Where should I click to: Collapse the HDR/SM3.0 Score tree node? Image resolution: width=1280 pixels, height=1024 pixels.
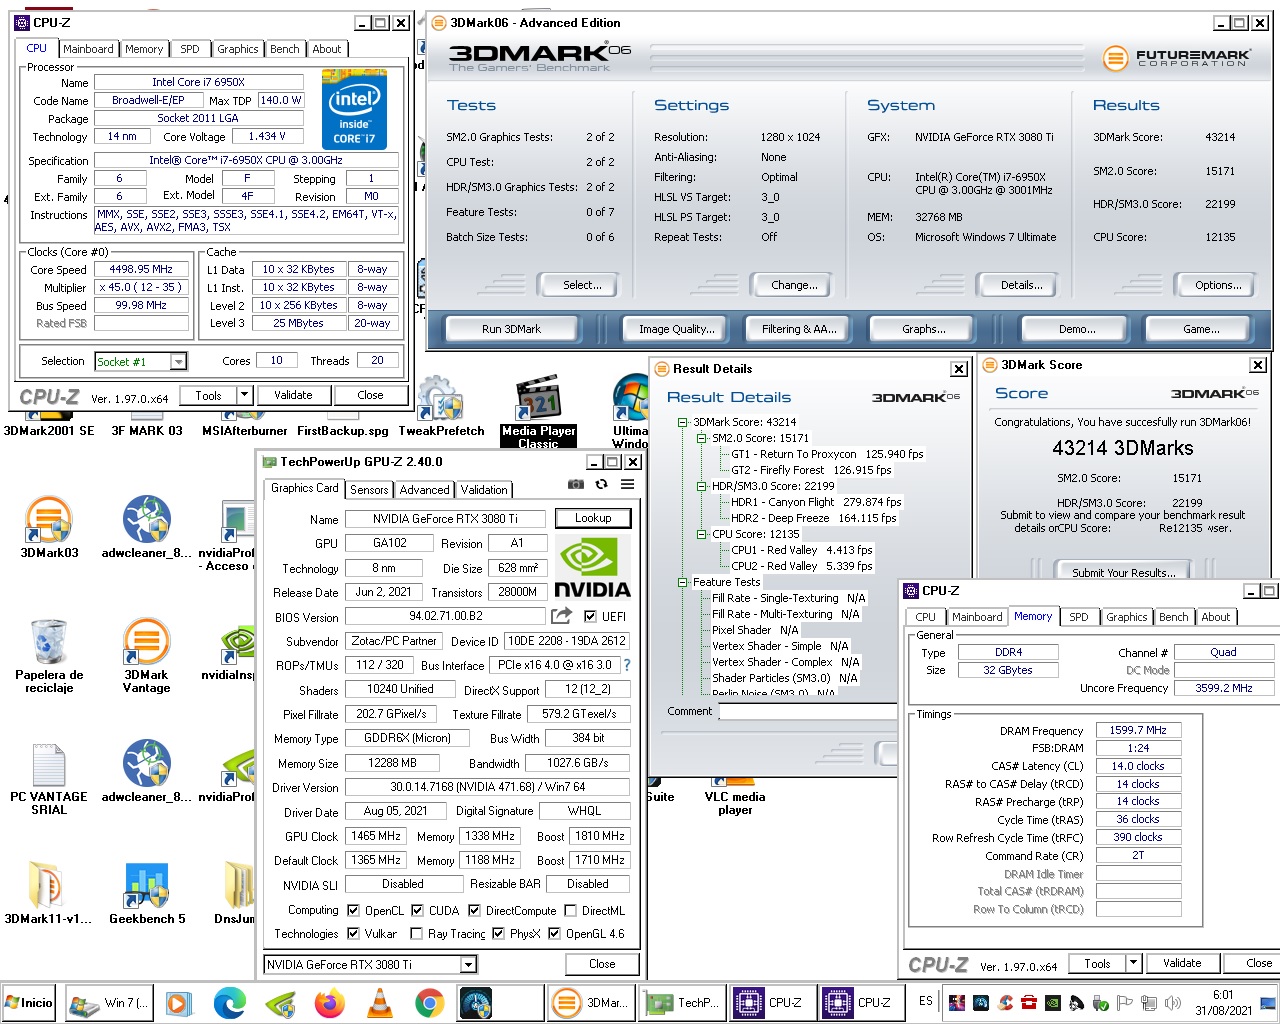[x=702, y=487]
